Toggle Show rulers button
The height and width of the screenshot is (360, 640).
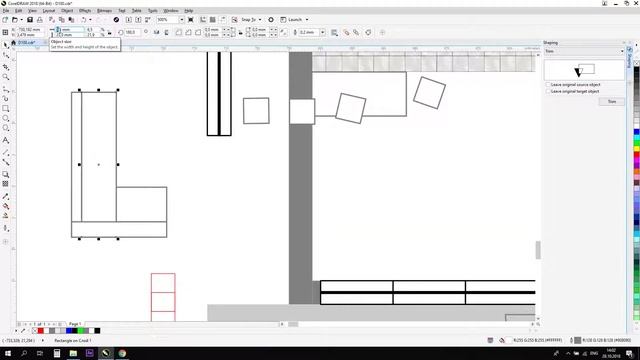pyautogui.click(x=203, y=20)
